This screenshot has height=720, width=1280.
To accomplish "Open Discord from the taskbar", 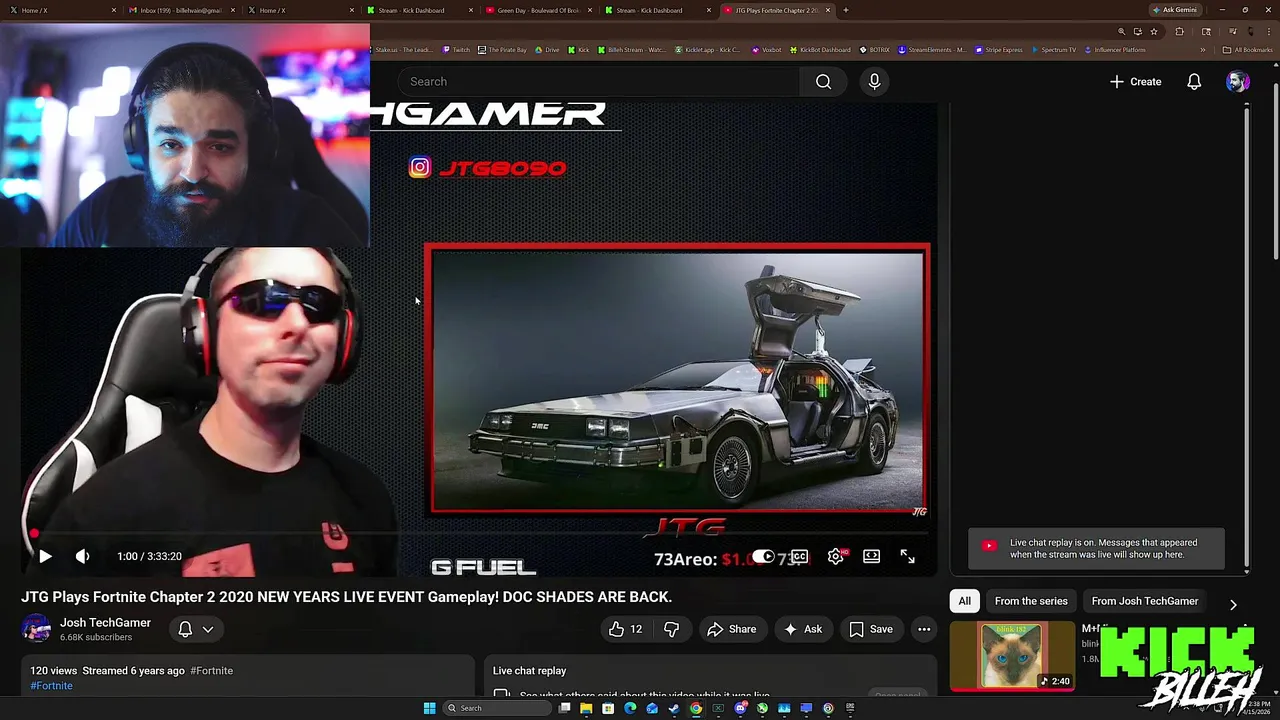I will click(x=741, y=708).
